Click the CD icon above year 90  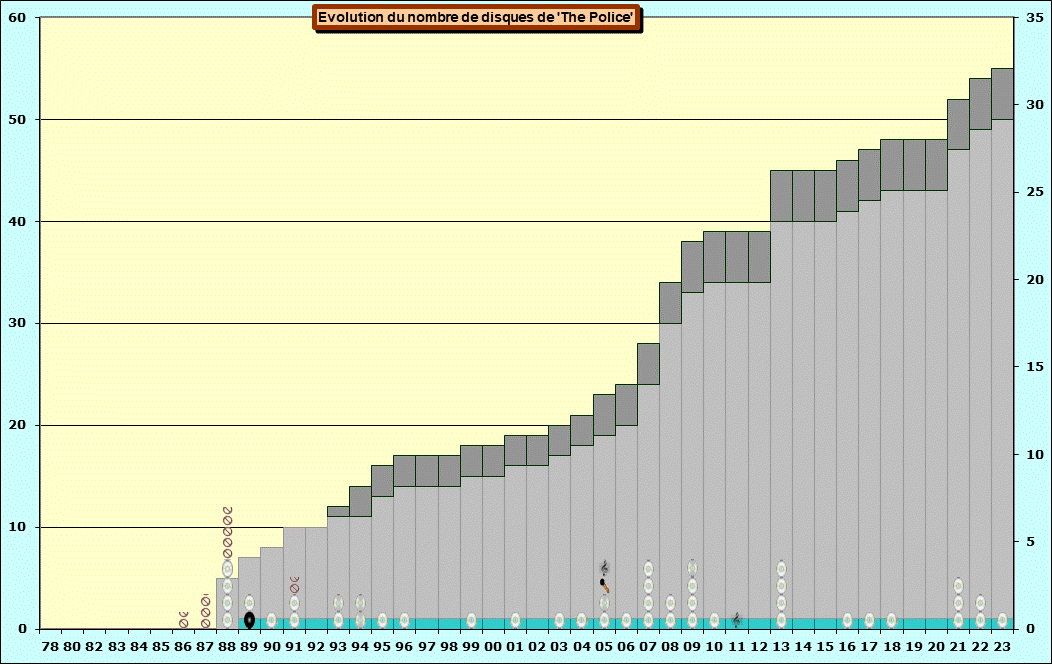272,620
